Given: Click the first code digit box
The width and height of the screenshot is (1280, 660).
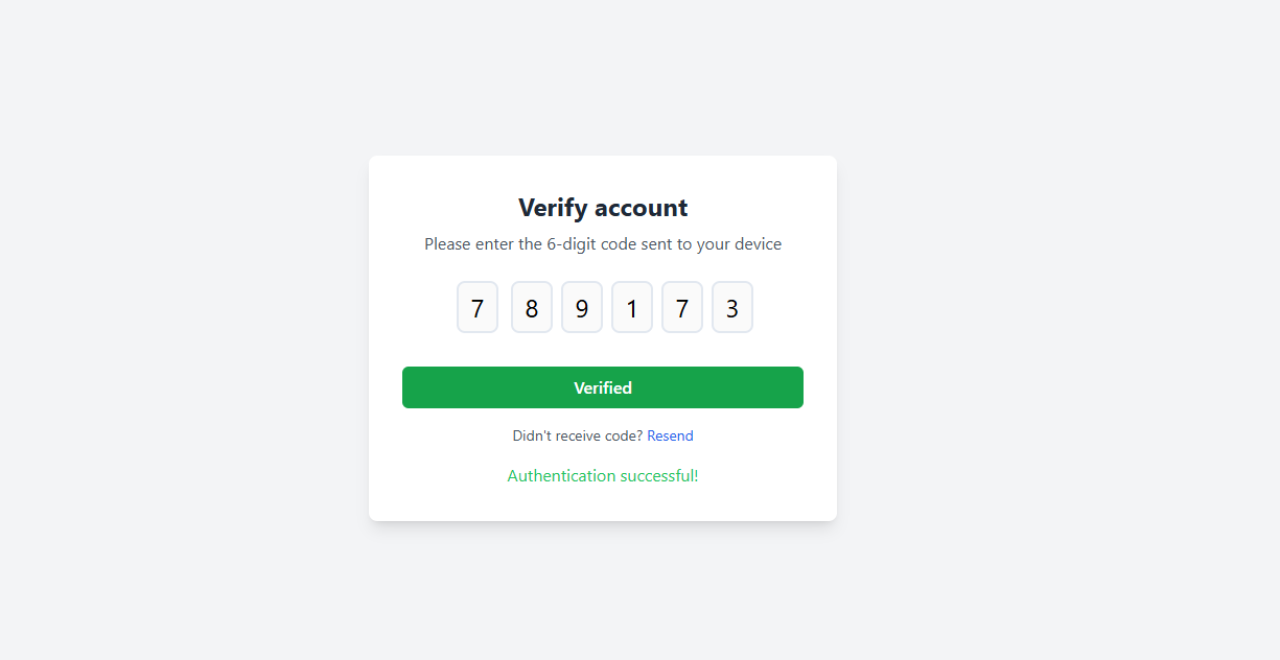Looking at the screenshot, I should tap(477, 307).
